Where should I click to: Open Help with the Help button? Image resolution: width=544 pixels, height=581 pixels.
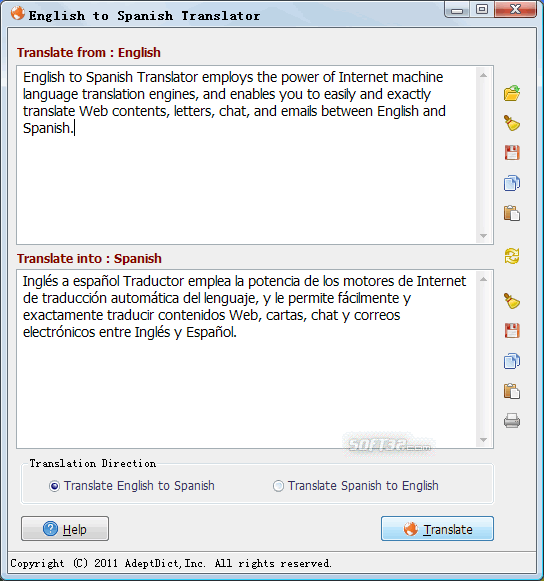tap(65, 529)
